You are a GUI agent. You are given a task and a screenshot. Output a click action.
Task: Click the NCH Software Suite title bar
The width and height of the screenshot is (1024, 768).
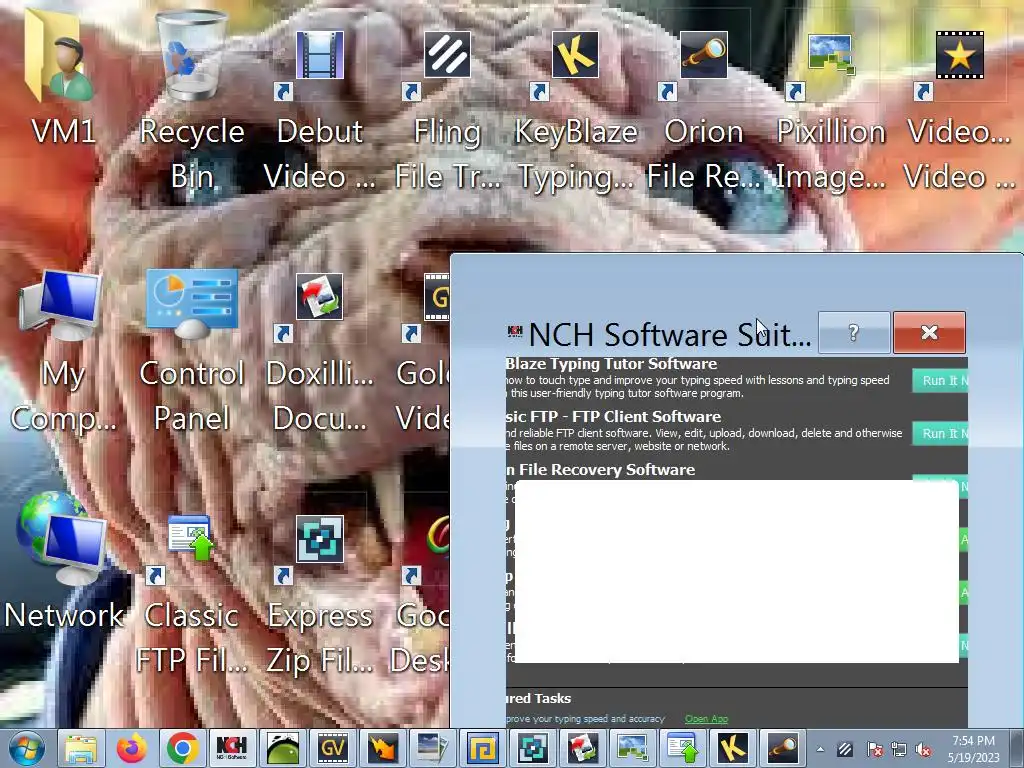click(660, 334)
